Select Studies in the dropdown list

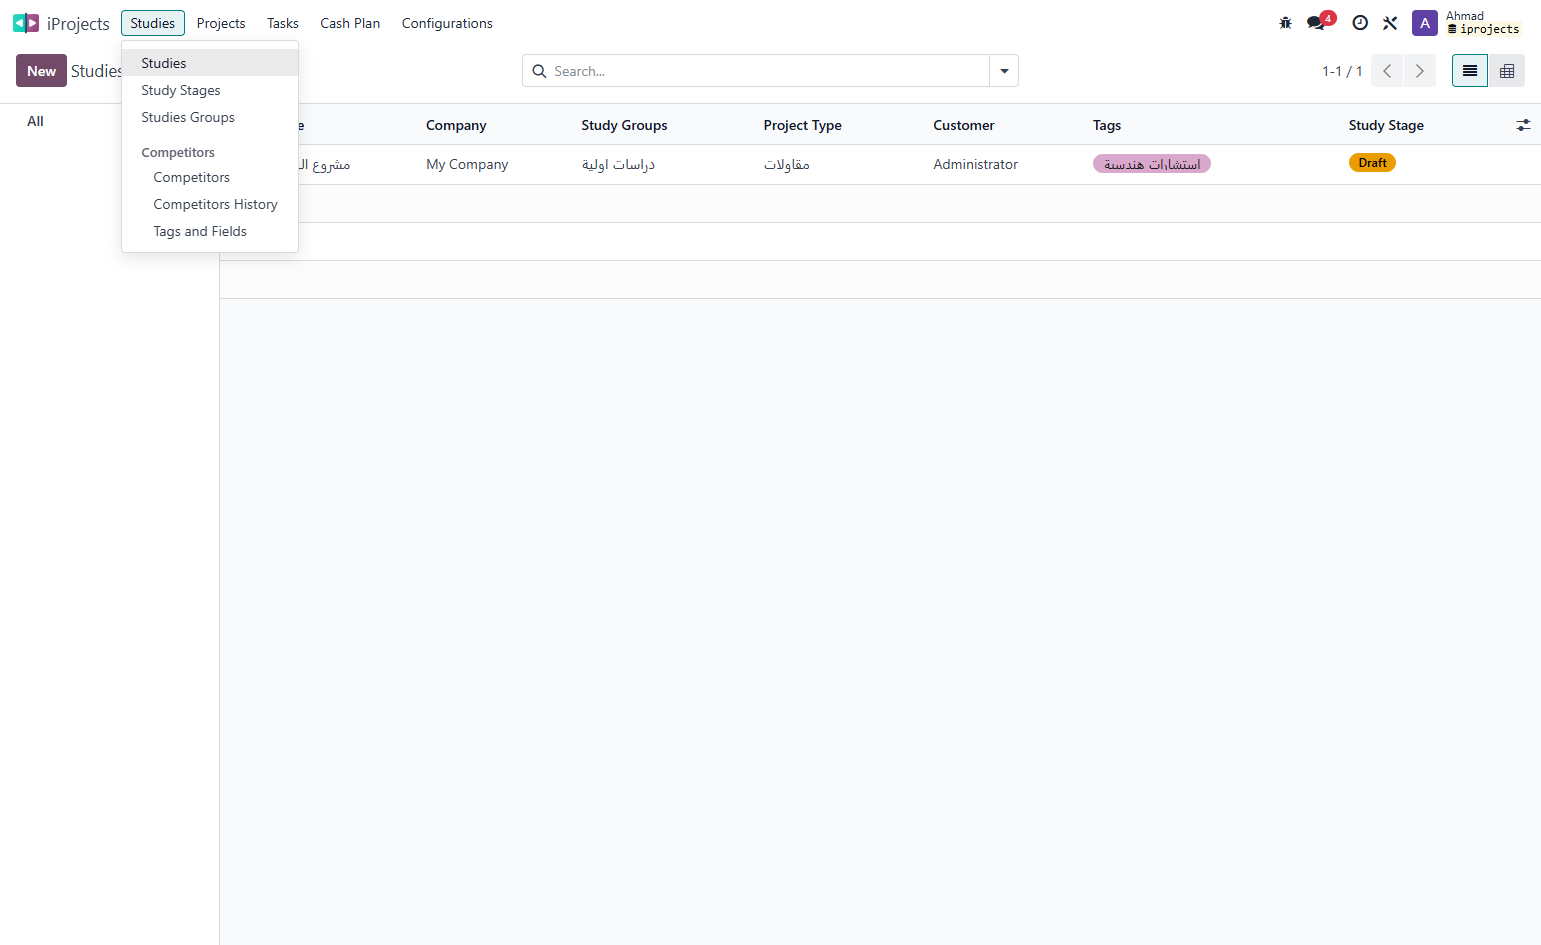click(210, 63)
